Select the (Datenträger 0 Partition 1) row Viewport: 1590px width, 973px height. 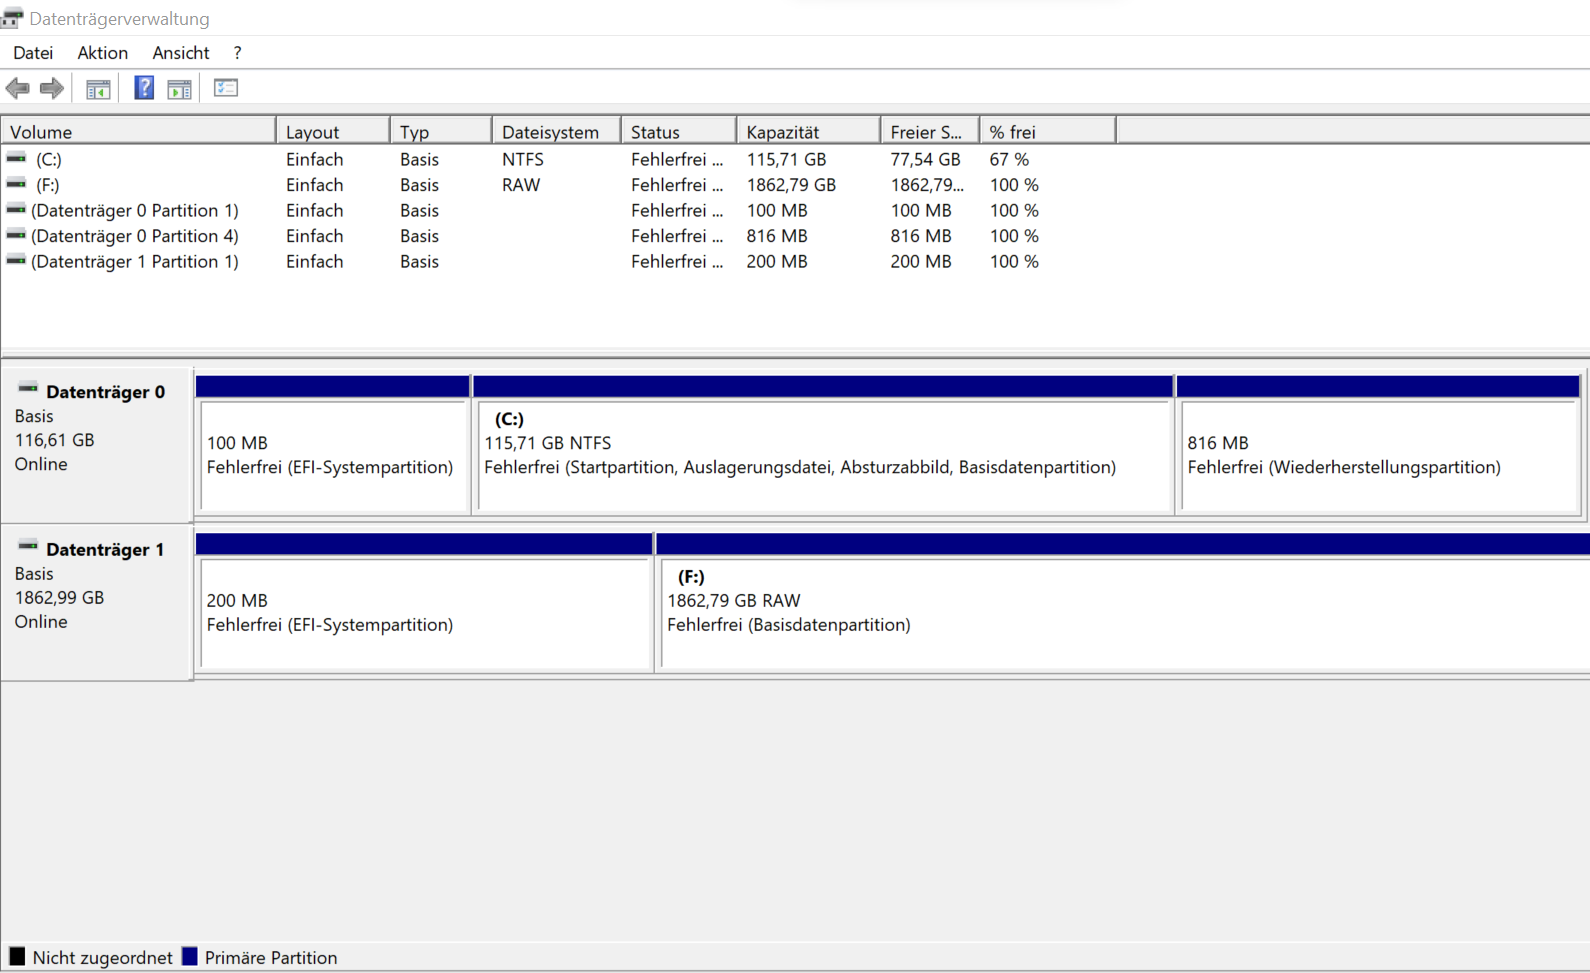coord(560,210)
